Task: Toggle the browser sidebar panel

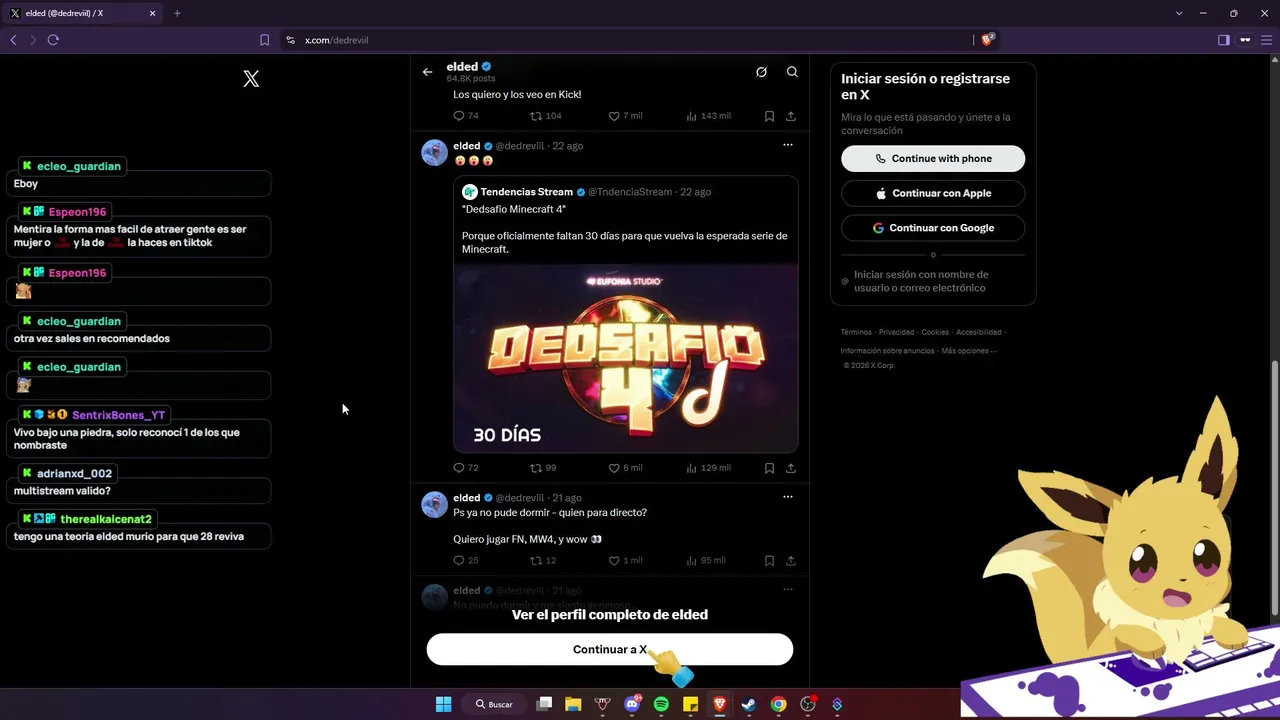Action: (x=1223, y=40)
